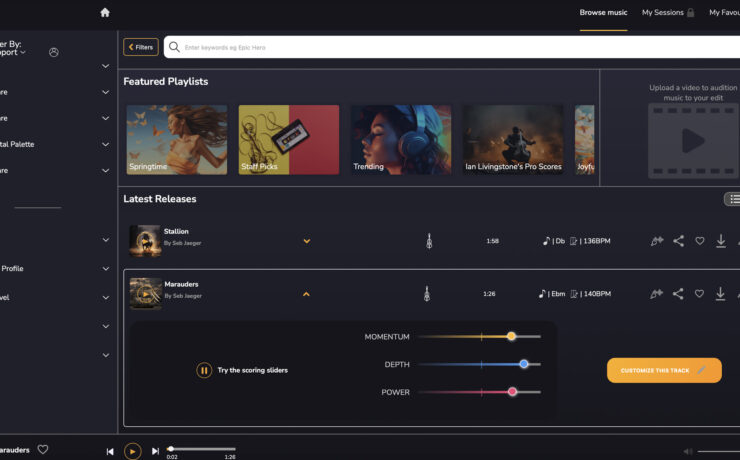Expand the topmost sidebar filter chevron
740x460 pixels.
point(106,66)
